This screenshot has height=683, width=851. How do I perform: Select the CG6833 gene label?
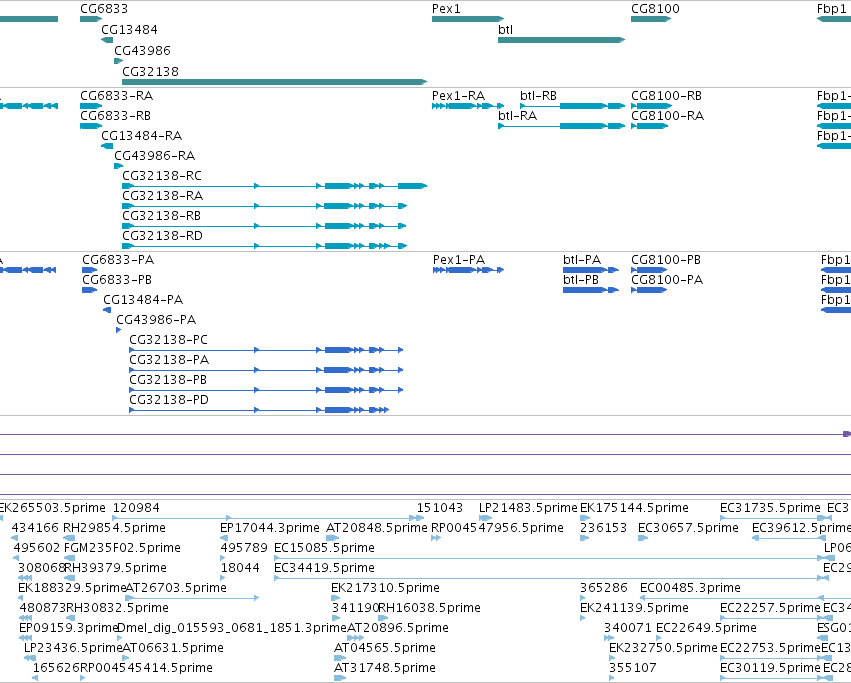[104, 9]
